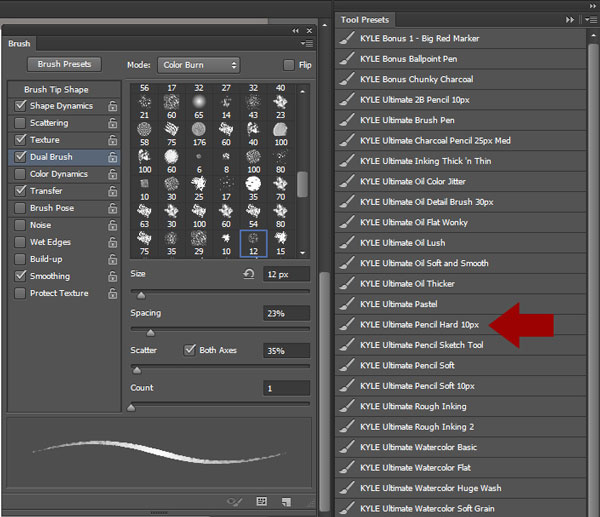Uncheck the Texture checkbox
Screen dimensions: 600x517
click(x=20, y=140)
